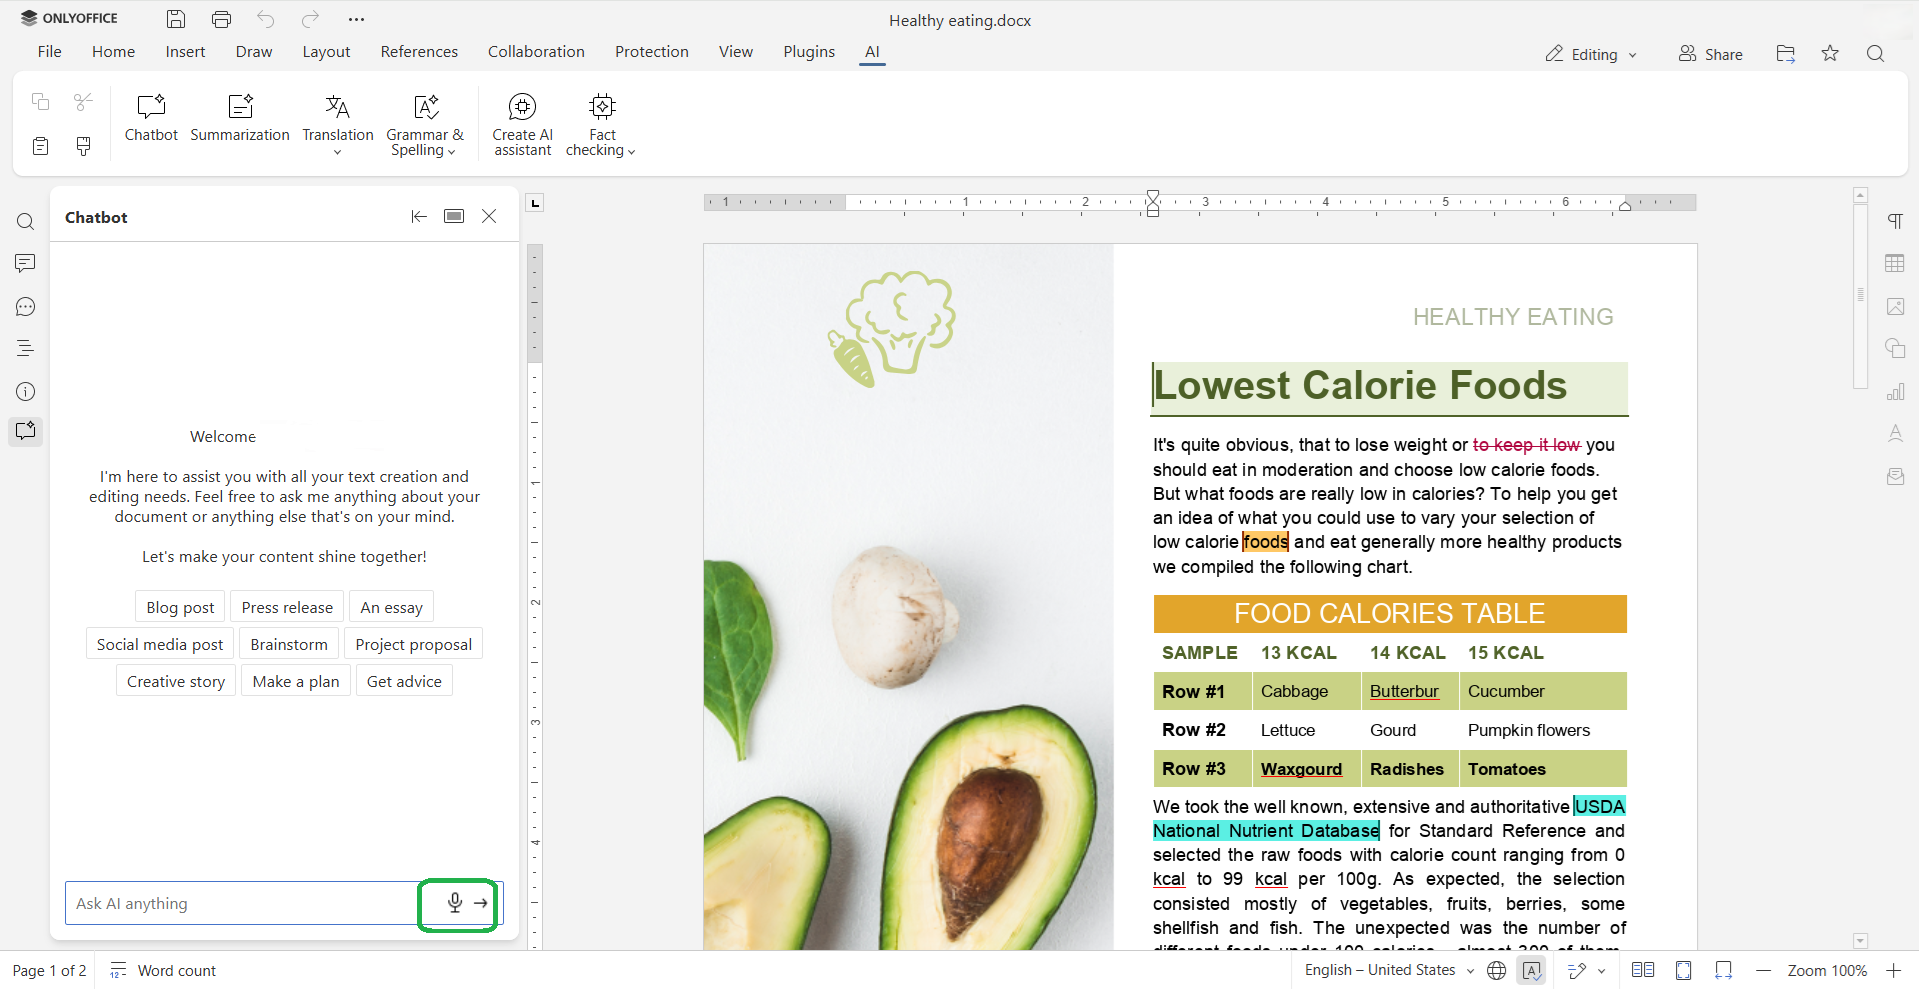Viewport: 1919px width, 989px height.
Task: Click the Blog post suggestion in the chatbot
Action: coord(179,606)
